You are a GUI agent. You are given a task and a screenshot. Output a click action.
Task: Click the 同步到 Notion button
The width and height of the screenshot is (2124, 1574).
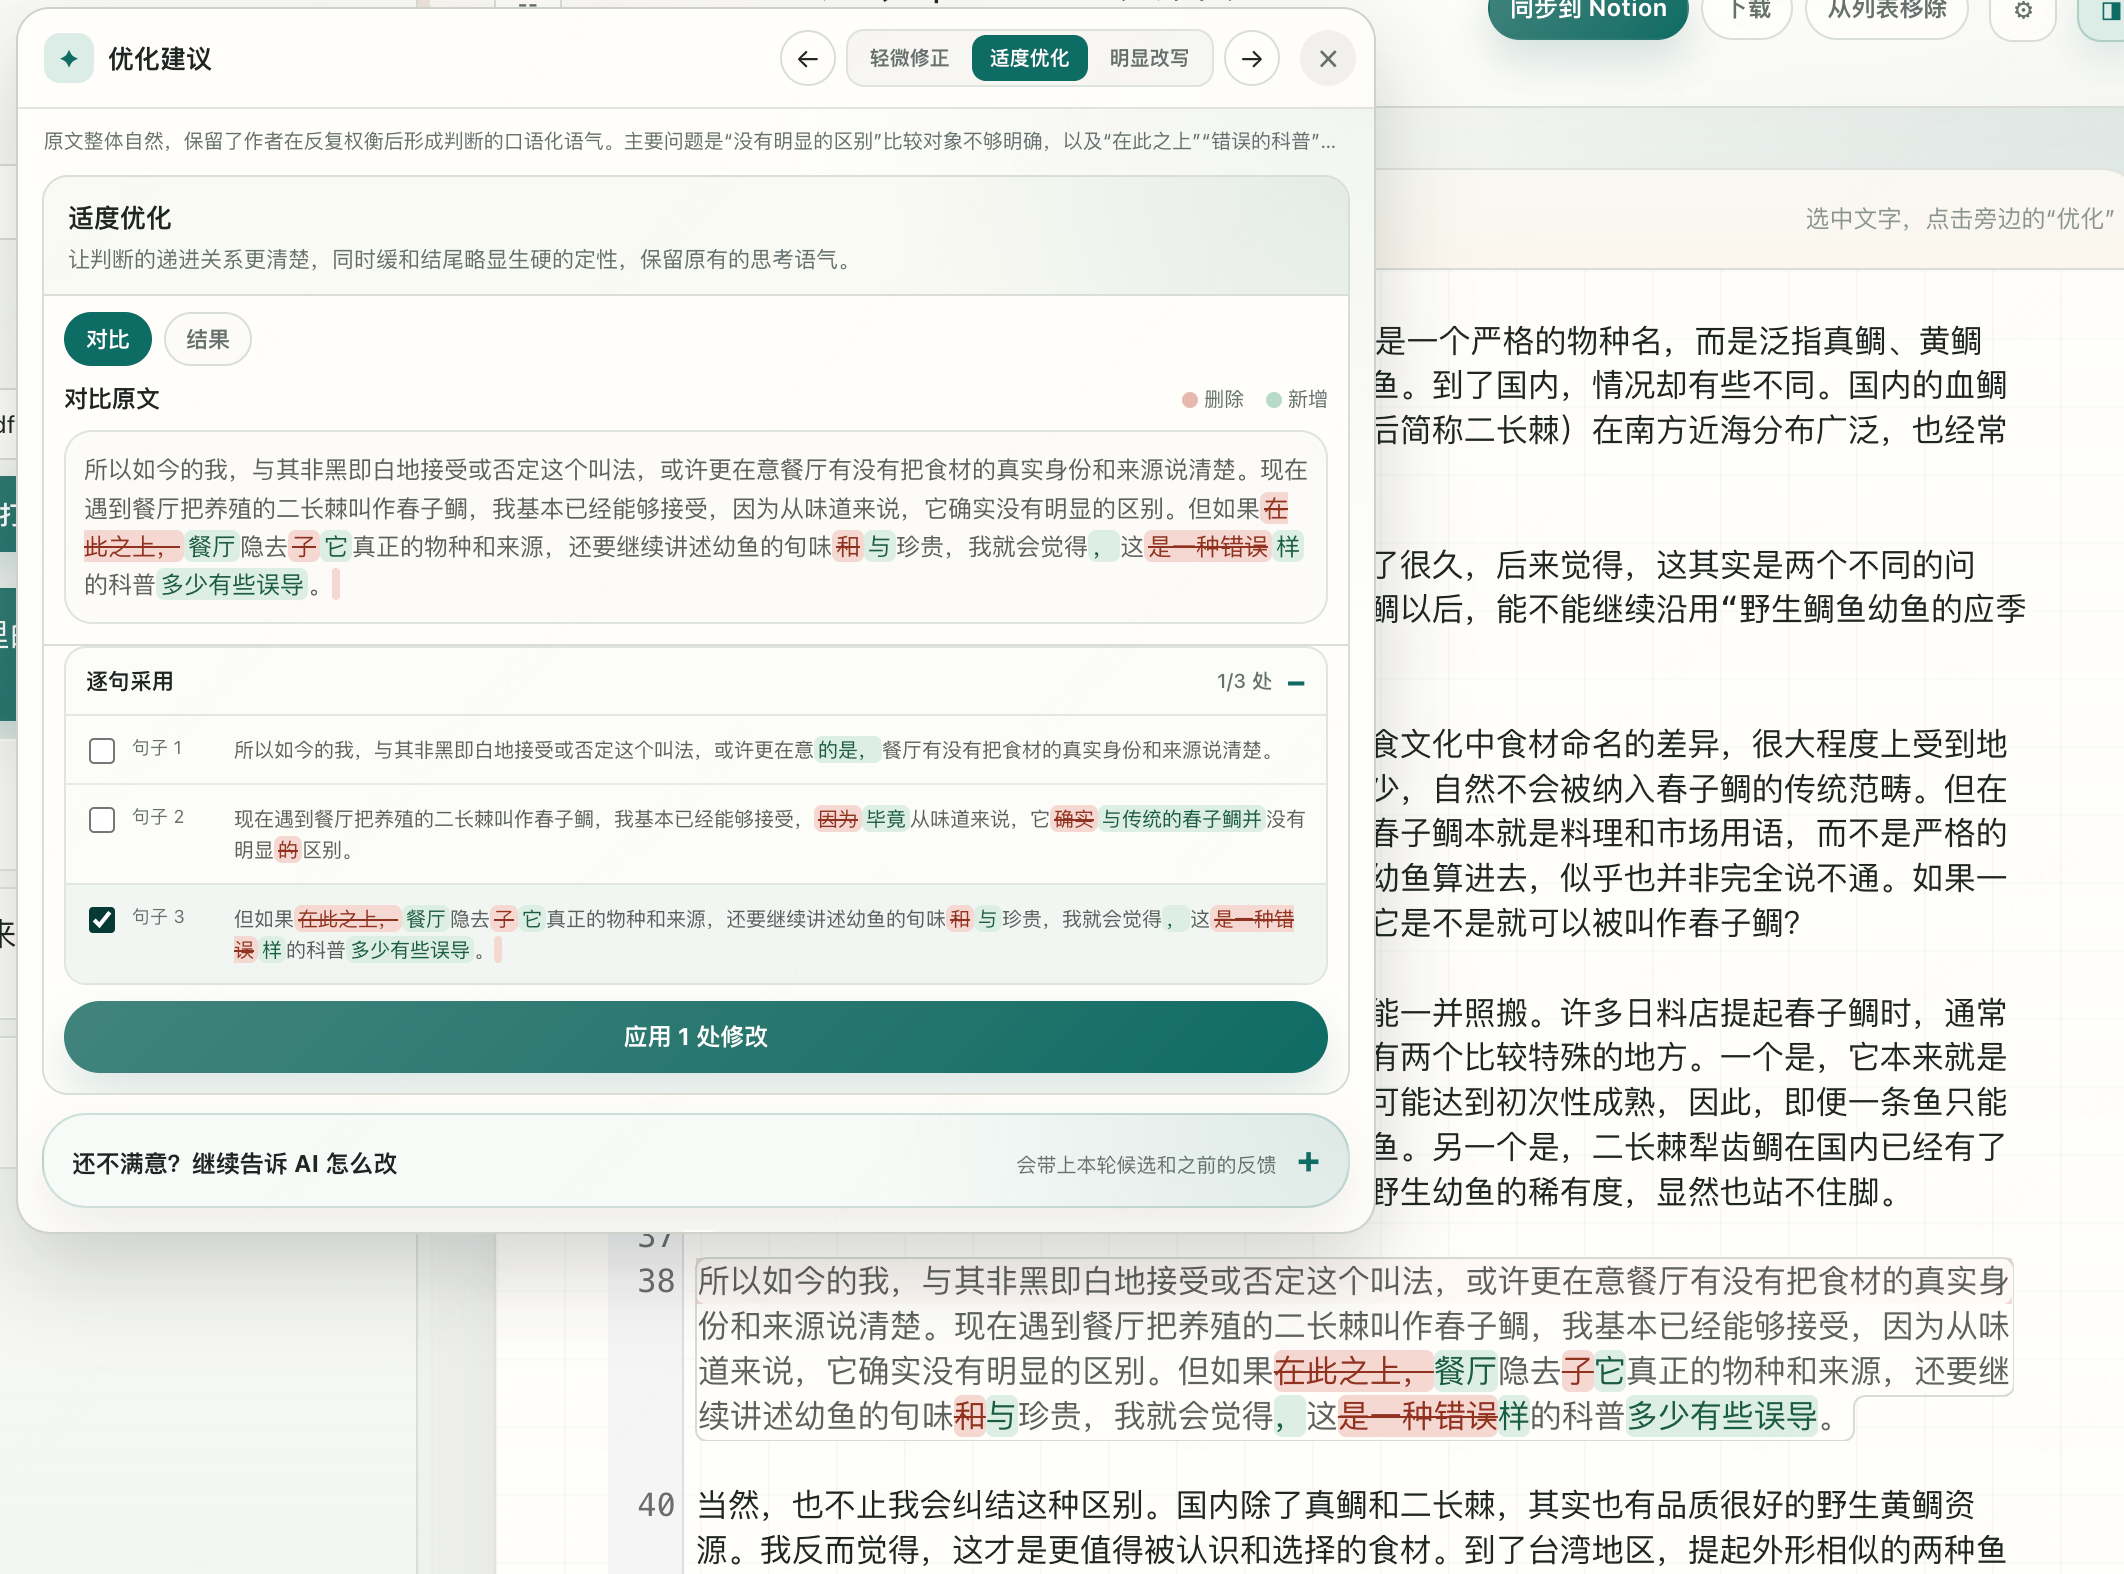tap(1588, 12)
